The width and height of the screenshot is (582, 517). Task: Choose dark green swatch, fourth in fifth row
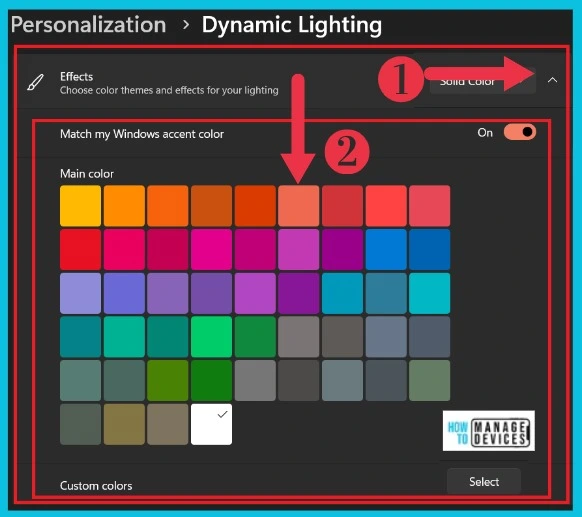211,380
